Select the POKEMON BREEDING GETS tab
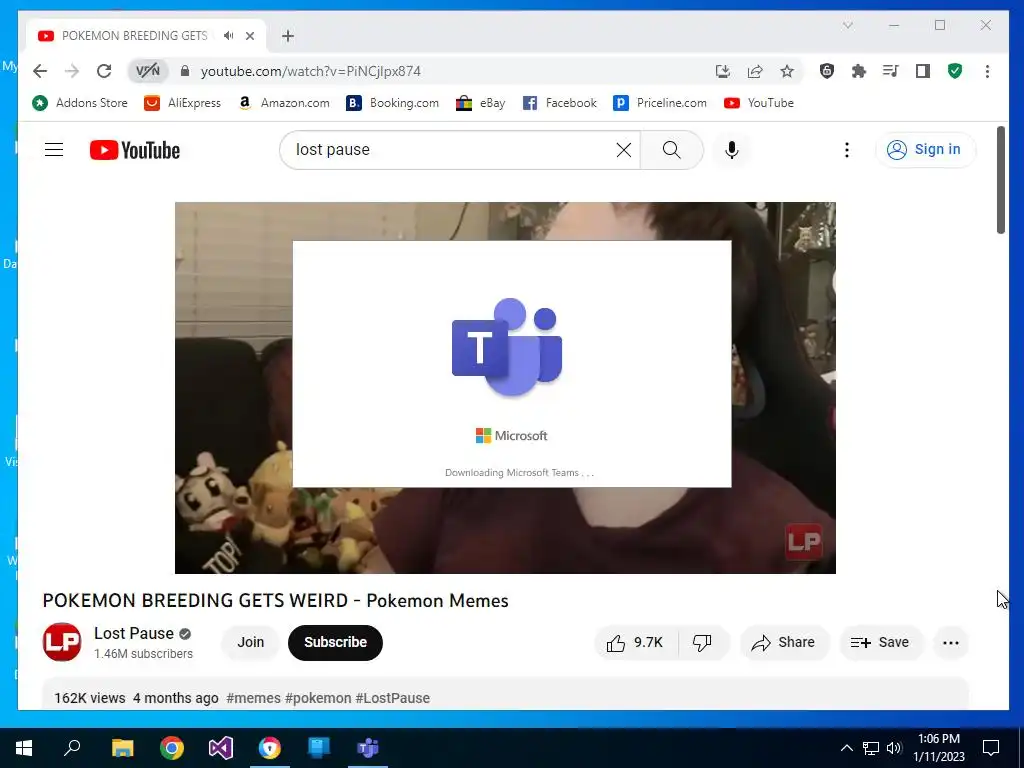Screen dimensions: 1024x768 135,36
